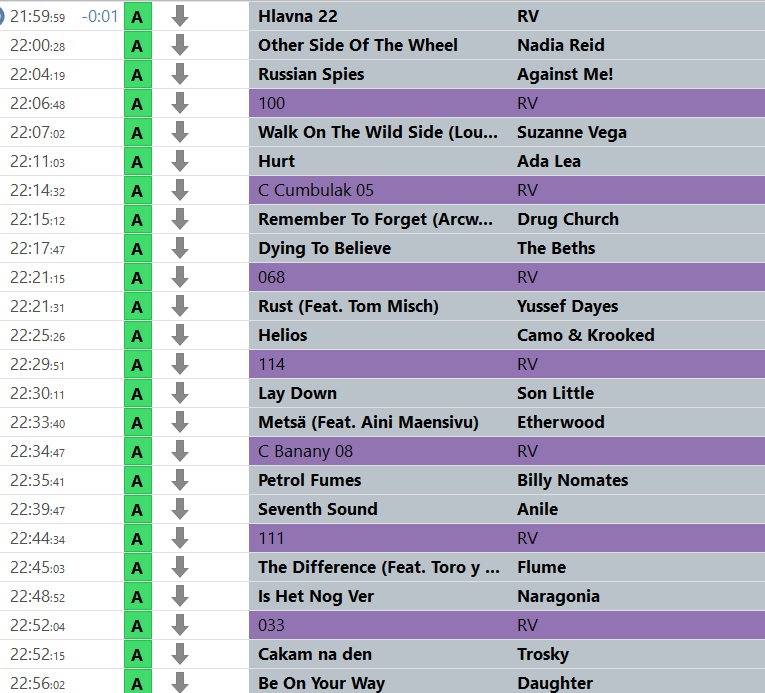Select Walk On The Wild Side title
The width and height of the screenshot is (765, 693).
coord(378,132)
